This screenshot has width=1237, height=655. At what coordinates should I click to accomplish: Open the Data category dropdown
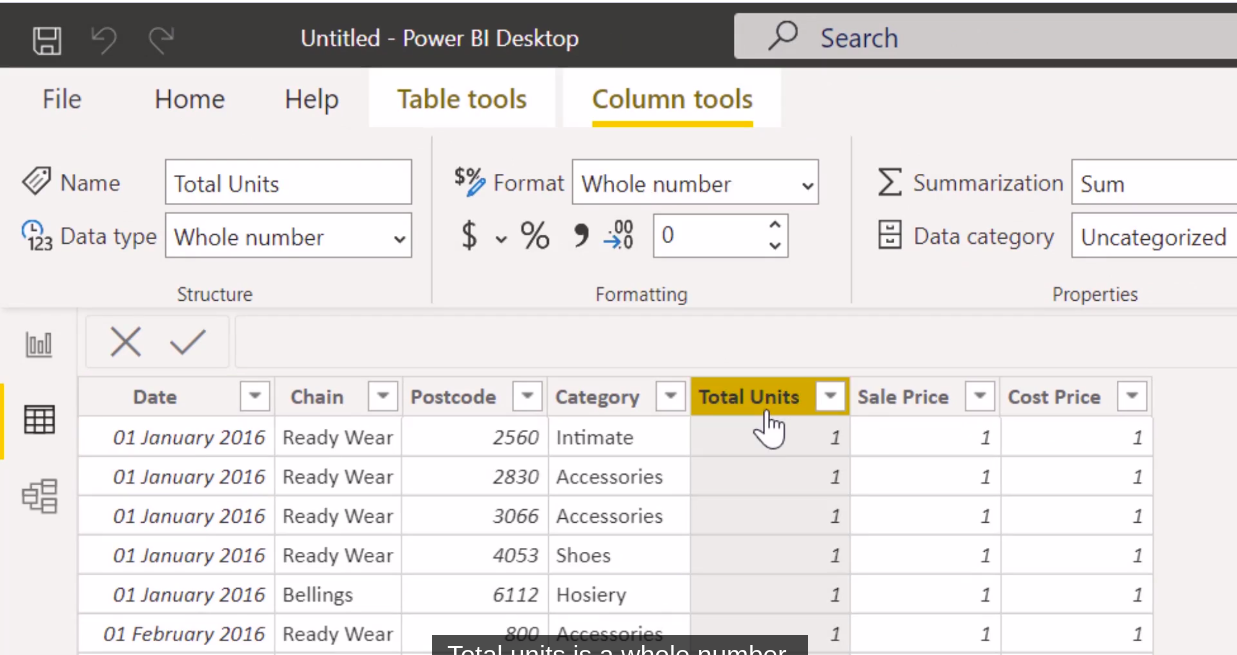(x=1154, y=237)
